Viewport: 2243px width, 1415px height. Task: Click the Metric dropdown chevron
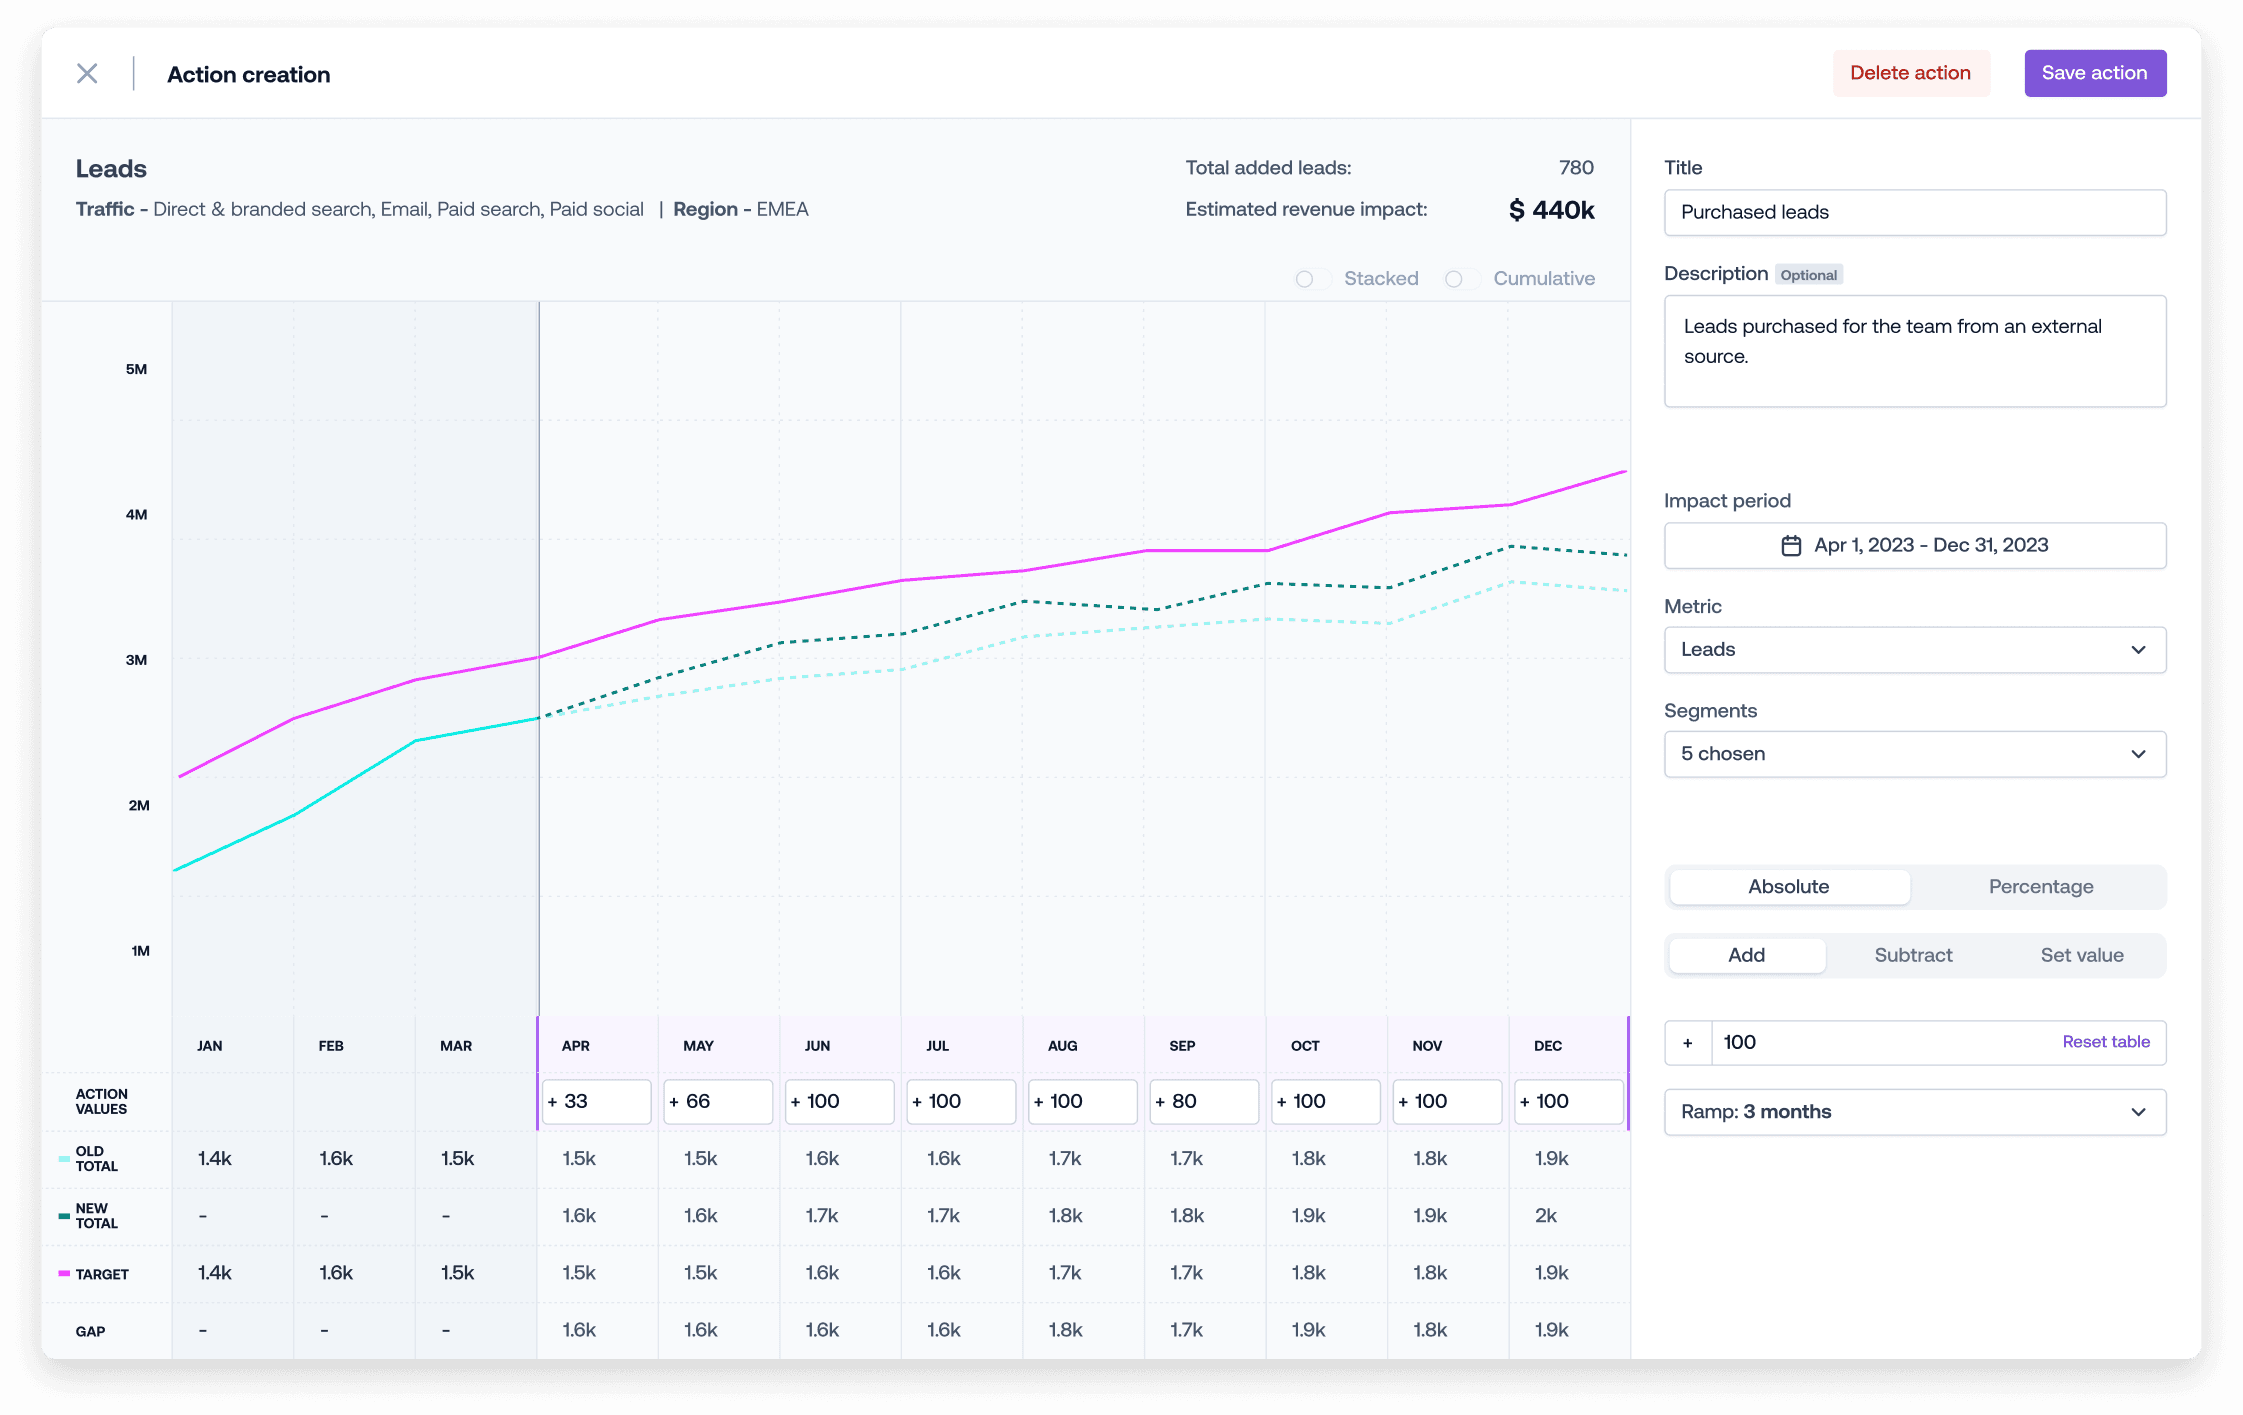pos(2138,650)
